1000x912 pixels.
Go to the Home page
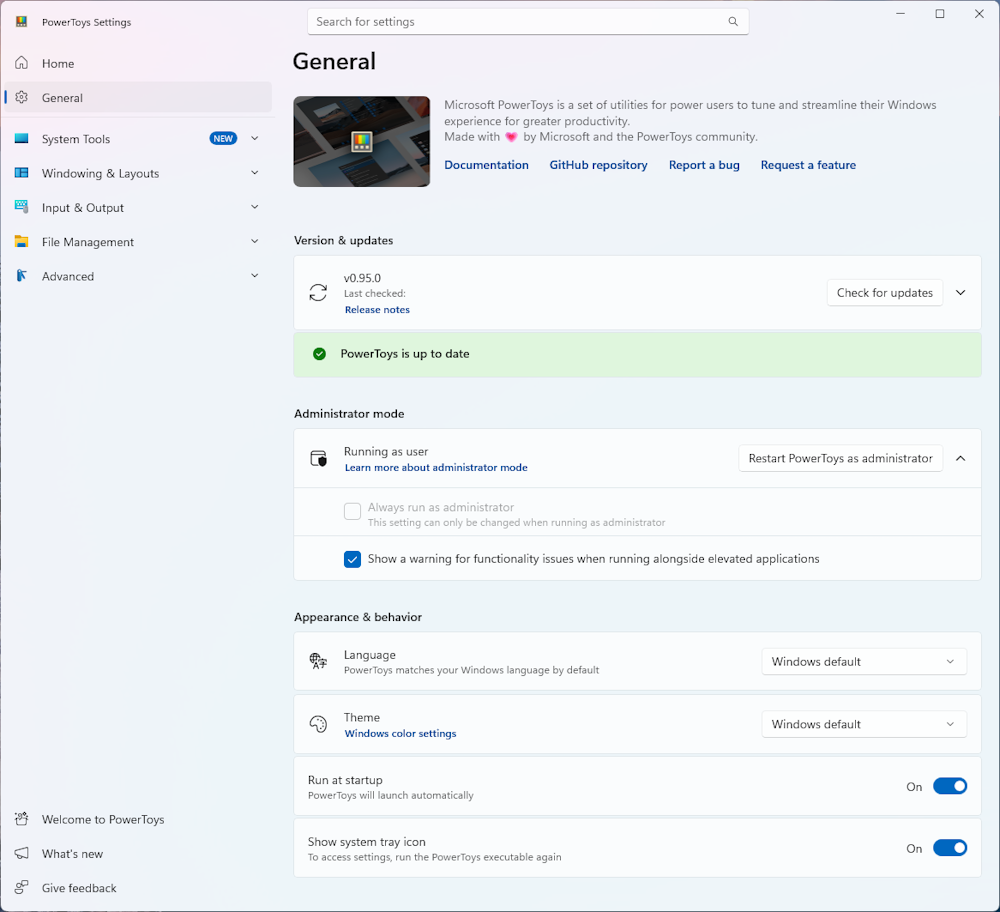[58, 64]
